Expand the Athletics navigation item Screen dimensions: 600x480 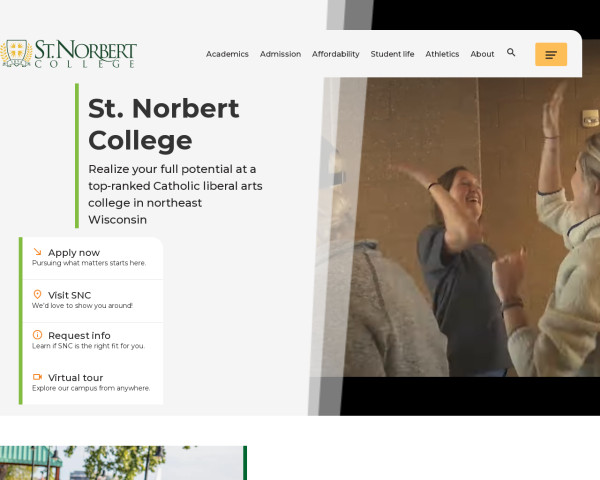[x=442, y=54]
